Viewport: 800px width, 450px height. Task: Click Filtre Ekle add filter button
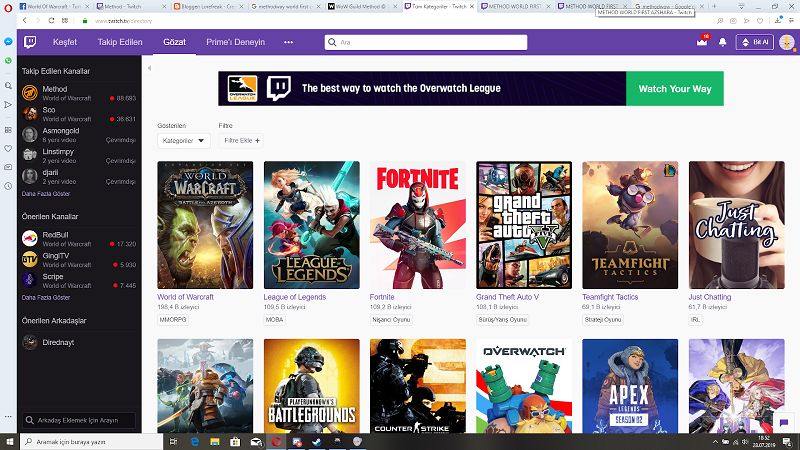point(241,140)
